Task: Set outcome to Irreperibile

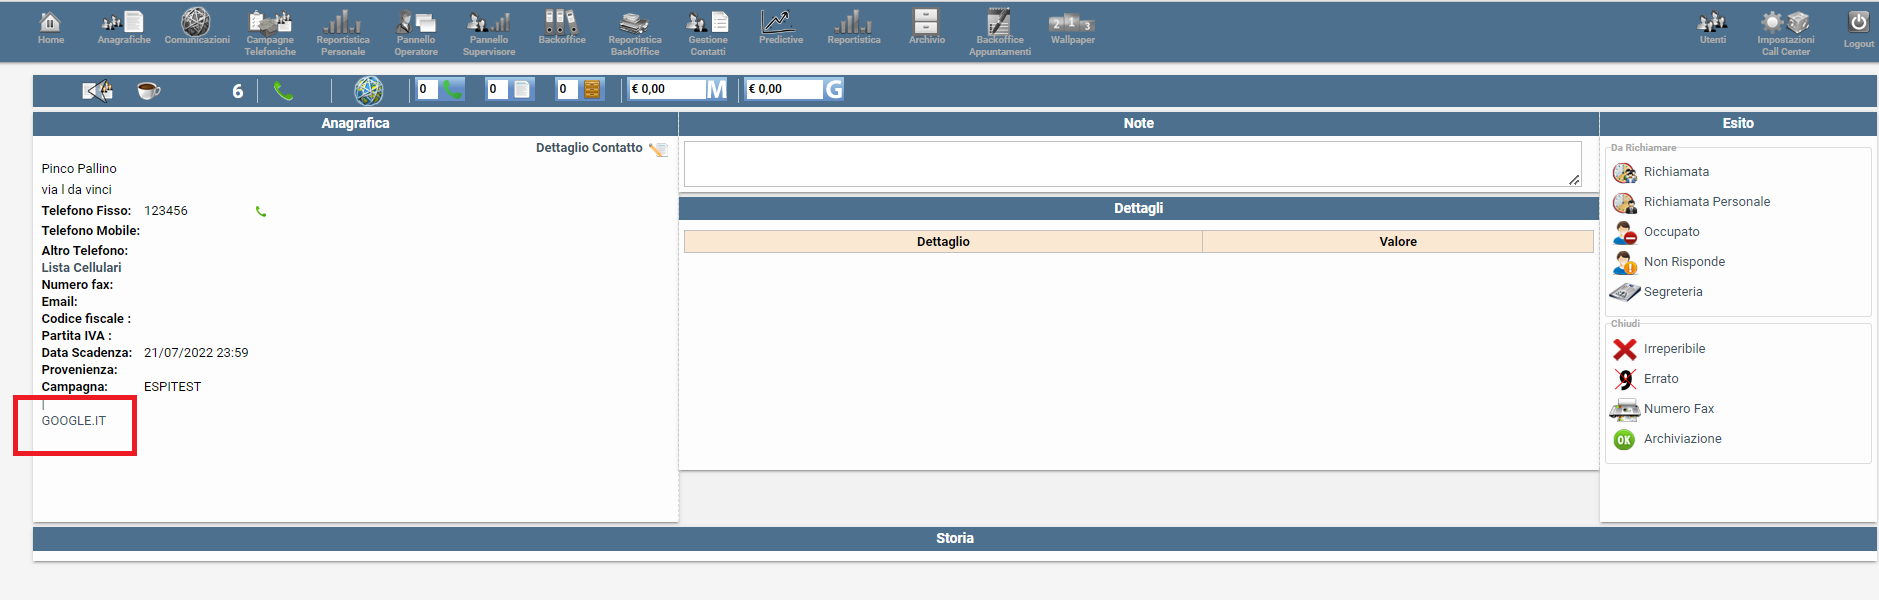Action: coord(1674,349)
